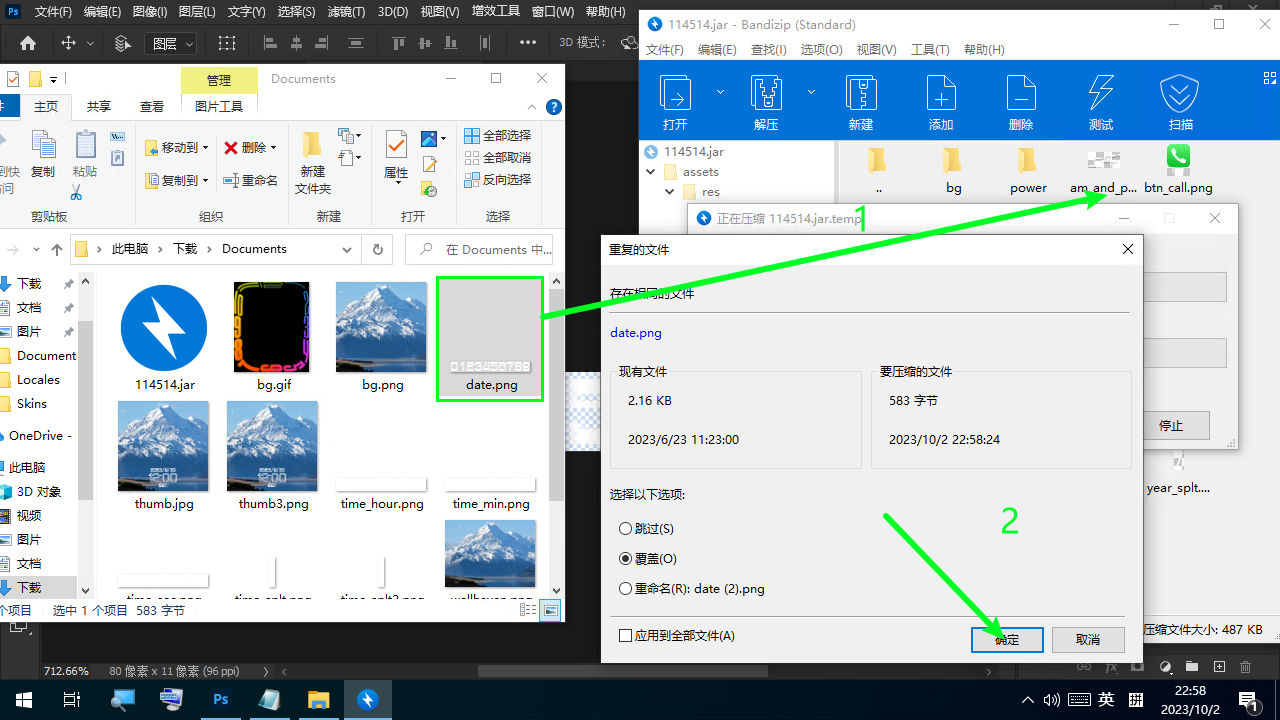This screenshot has width=1280, height=720.
Task: Open the 滤镜(T) menu in Photoshop
Action: 346,12
